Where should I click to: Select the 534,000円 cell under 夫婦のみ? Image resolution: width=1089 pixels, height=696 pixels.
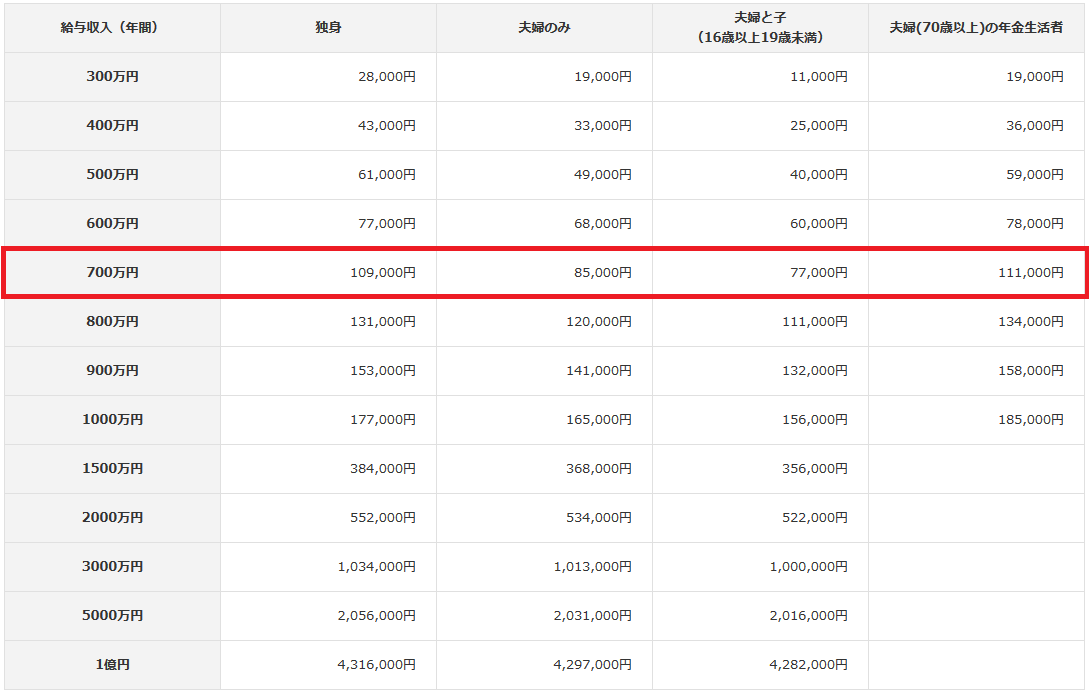(x=599, y=517)
